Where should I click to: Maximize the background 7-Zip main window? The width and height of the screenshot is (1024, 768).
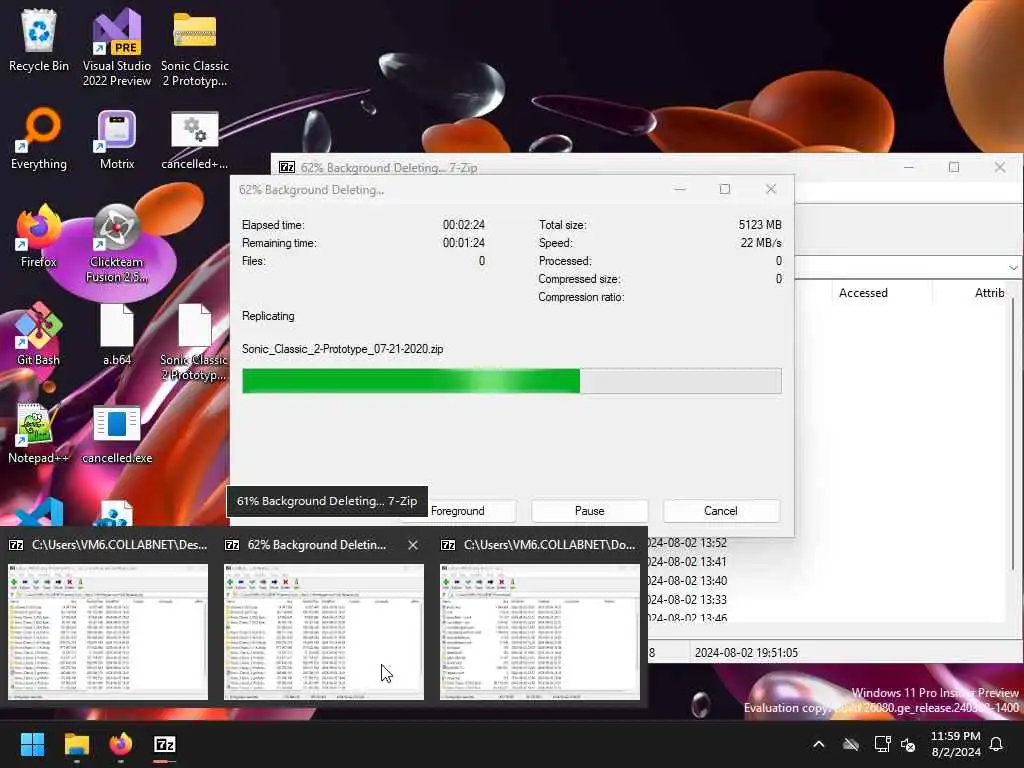coord(953,168)
